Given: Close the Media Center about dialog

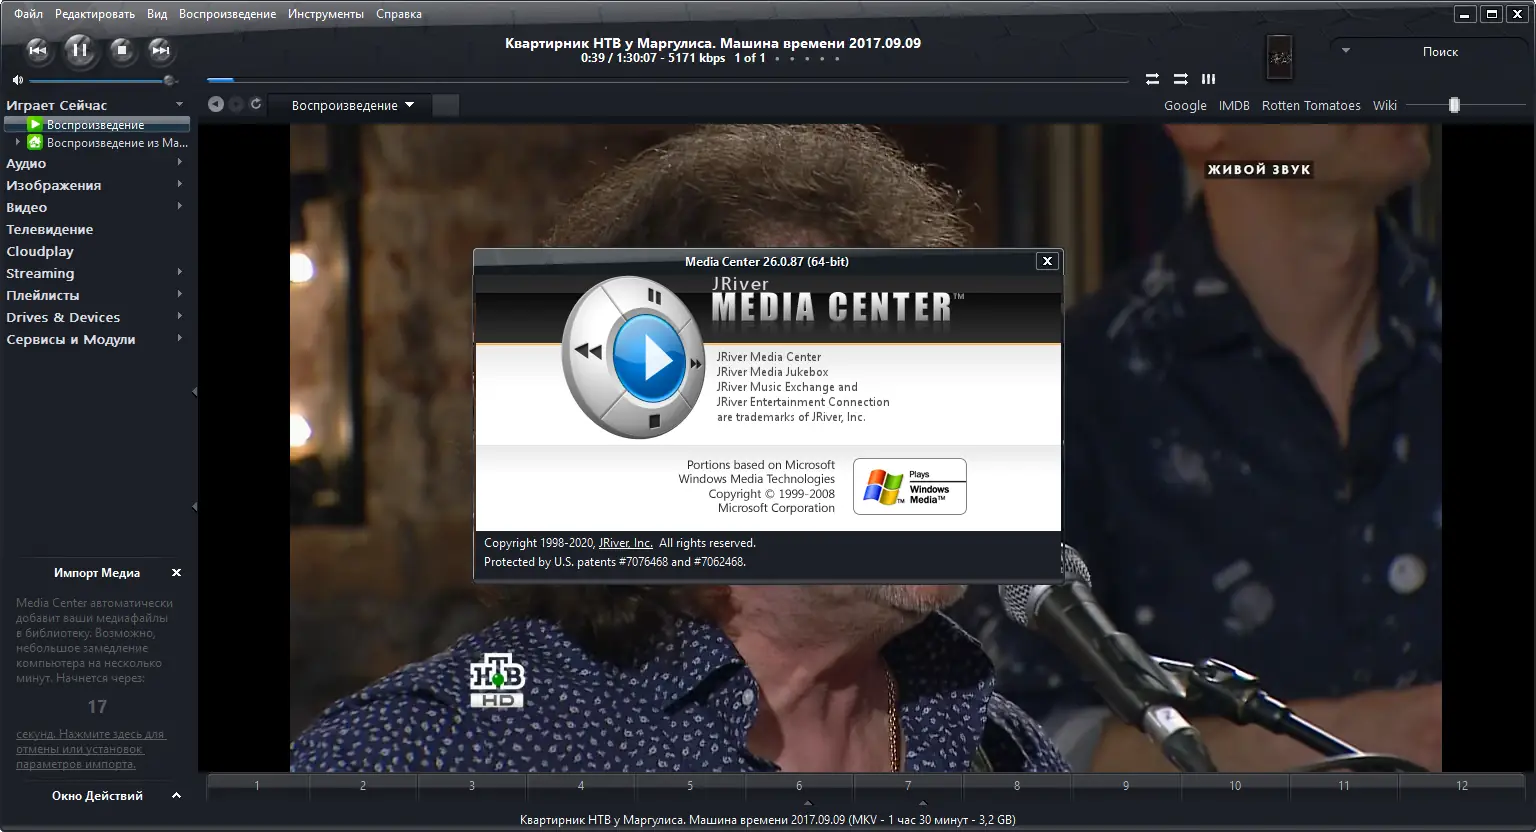Looking at the screenshot, I should (1047, 261).
